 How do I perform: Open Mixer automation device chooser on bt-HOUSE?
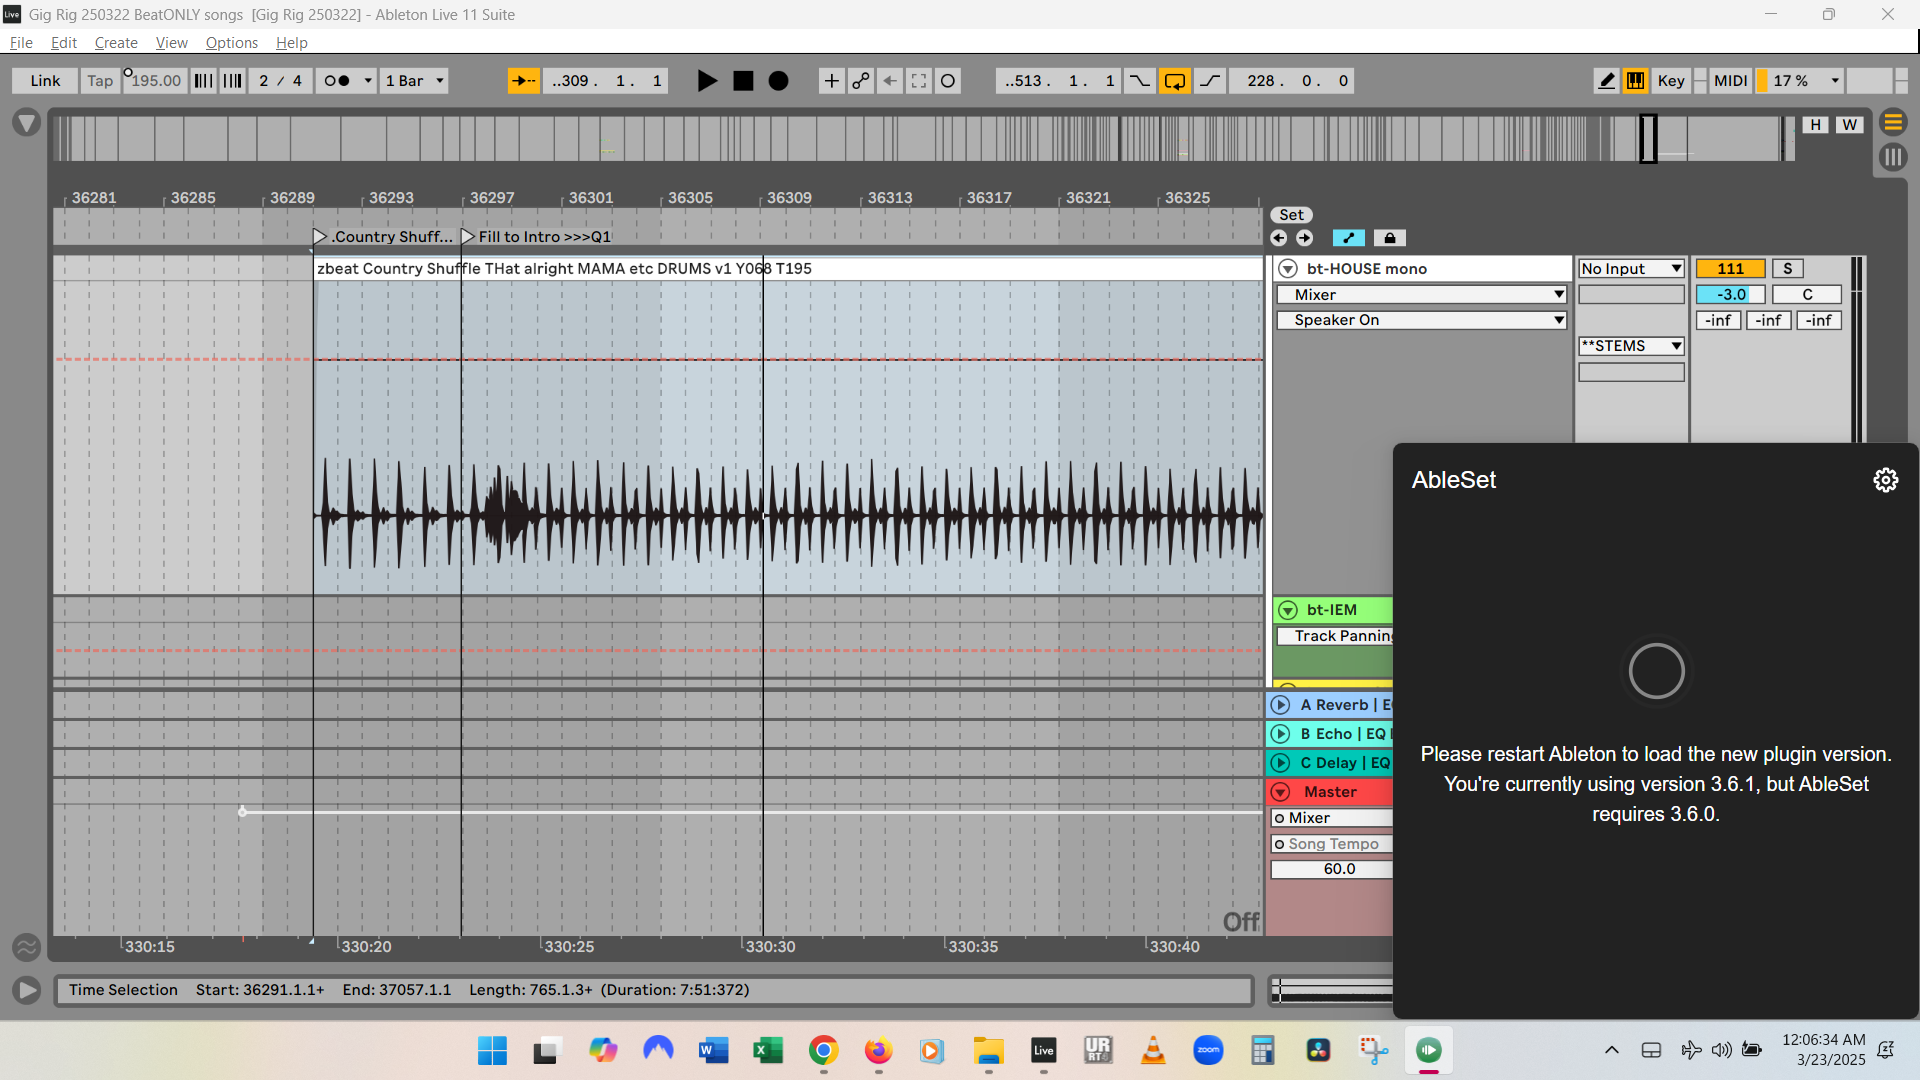click(1421, 295)
